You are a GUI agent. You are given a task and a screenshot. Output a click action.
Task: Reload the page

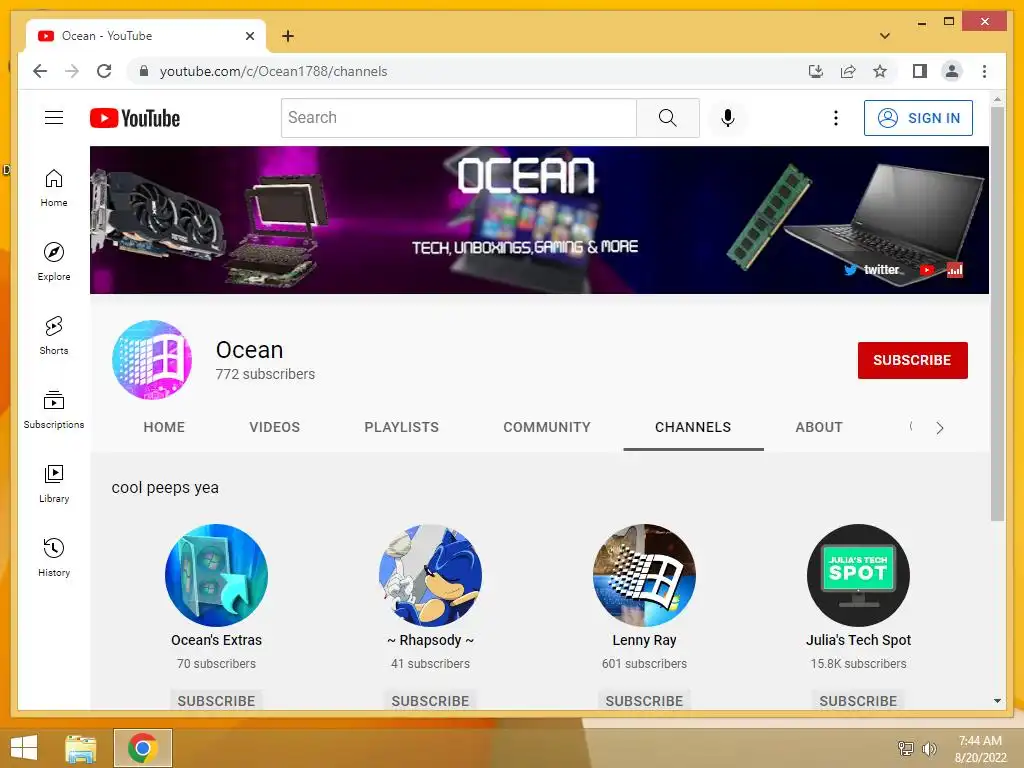[x=104, y=71]
